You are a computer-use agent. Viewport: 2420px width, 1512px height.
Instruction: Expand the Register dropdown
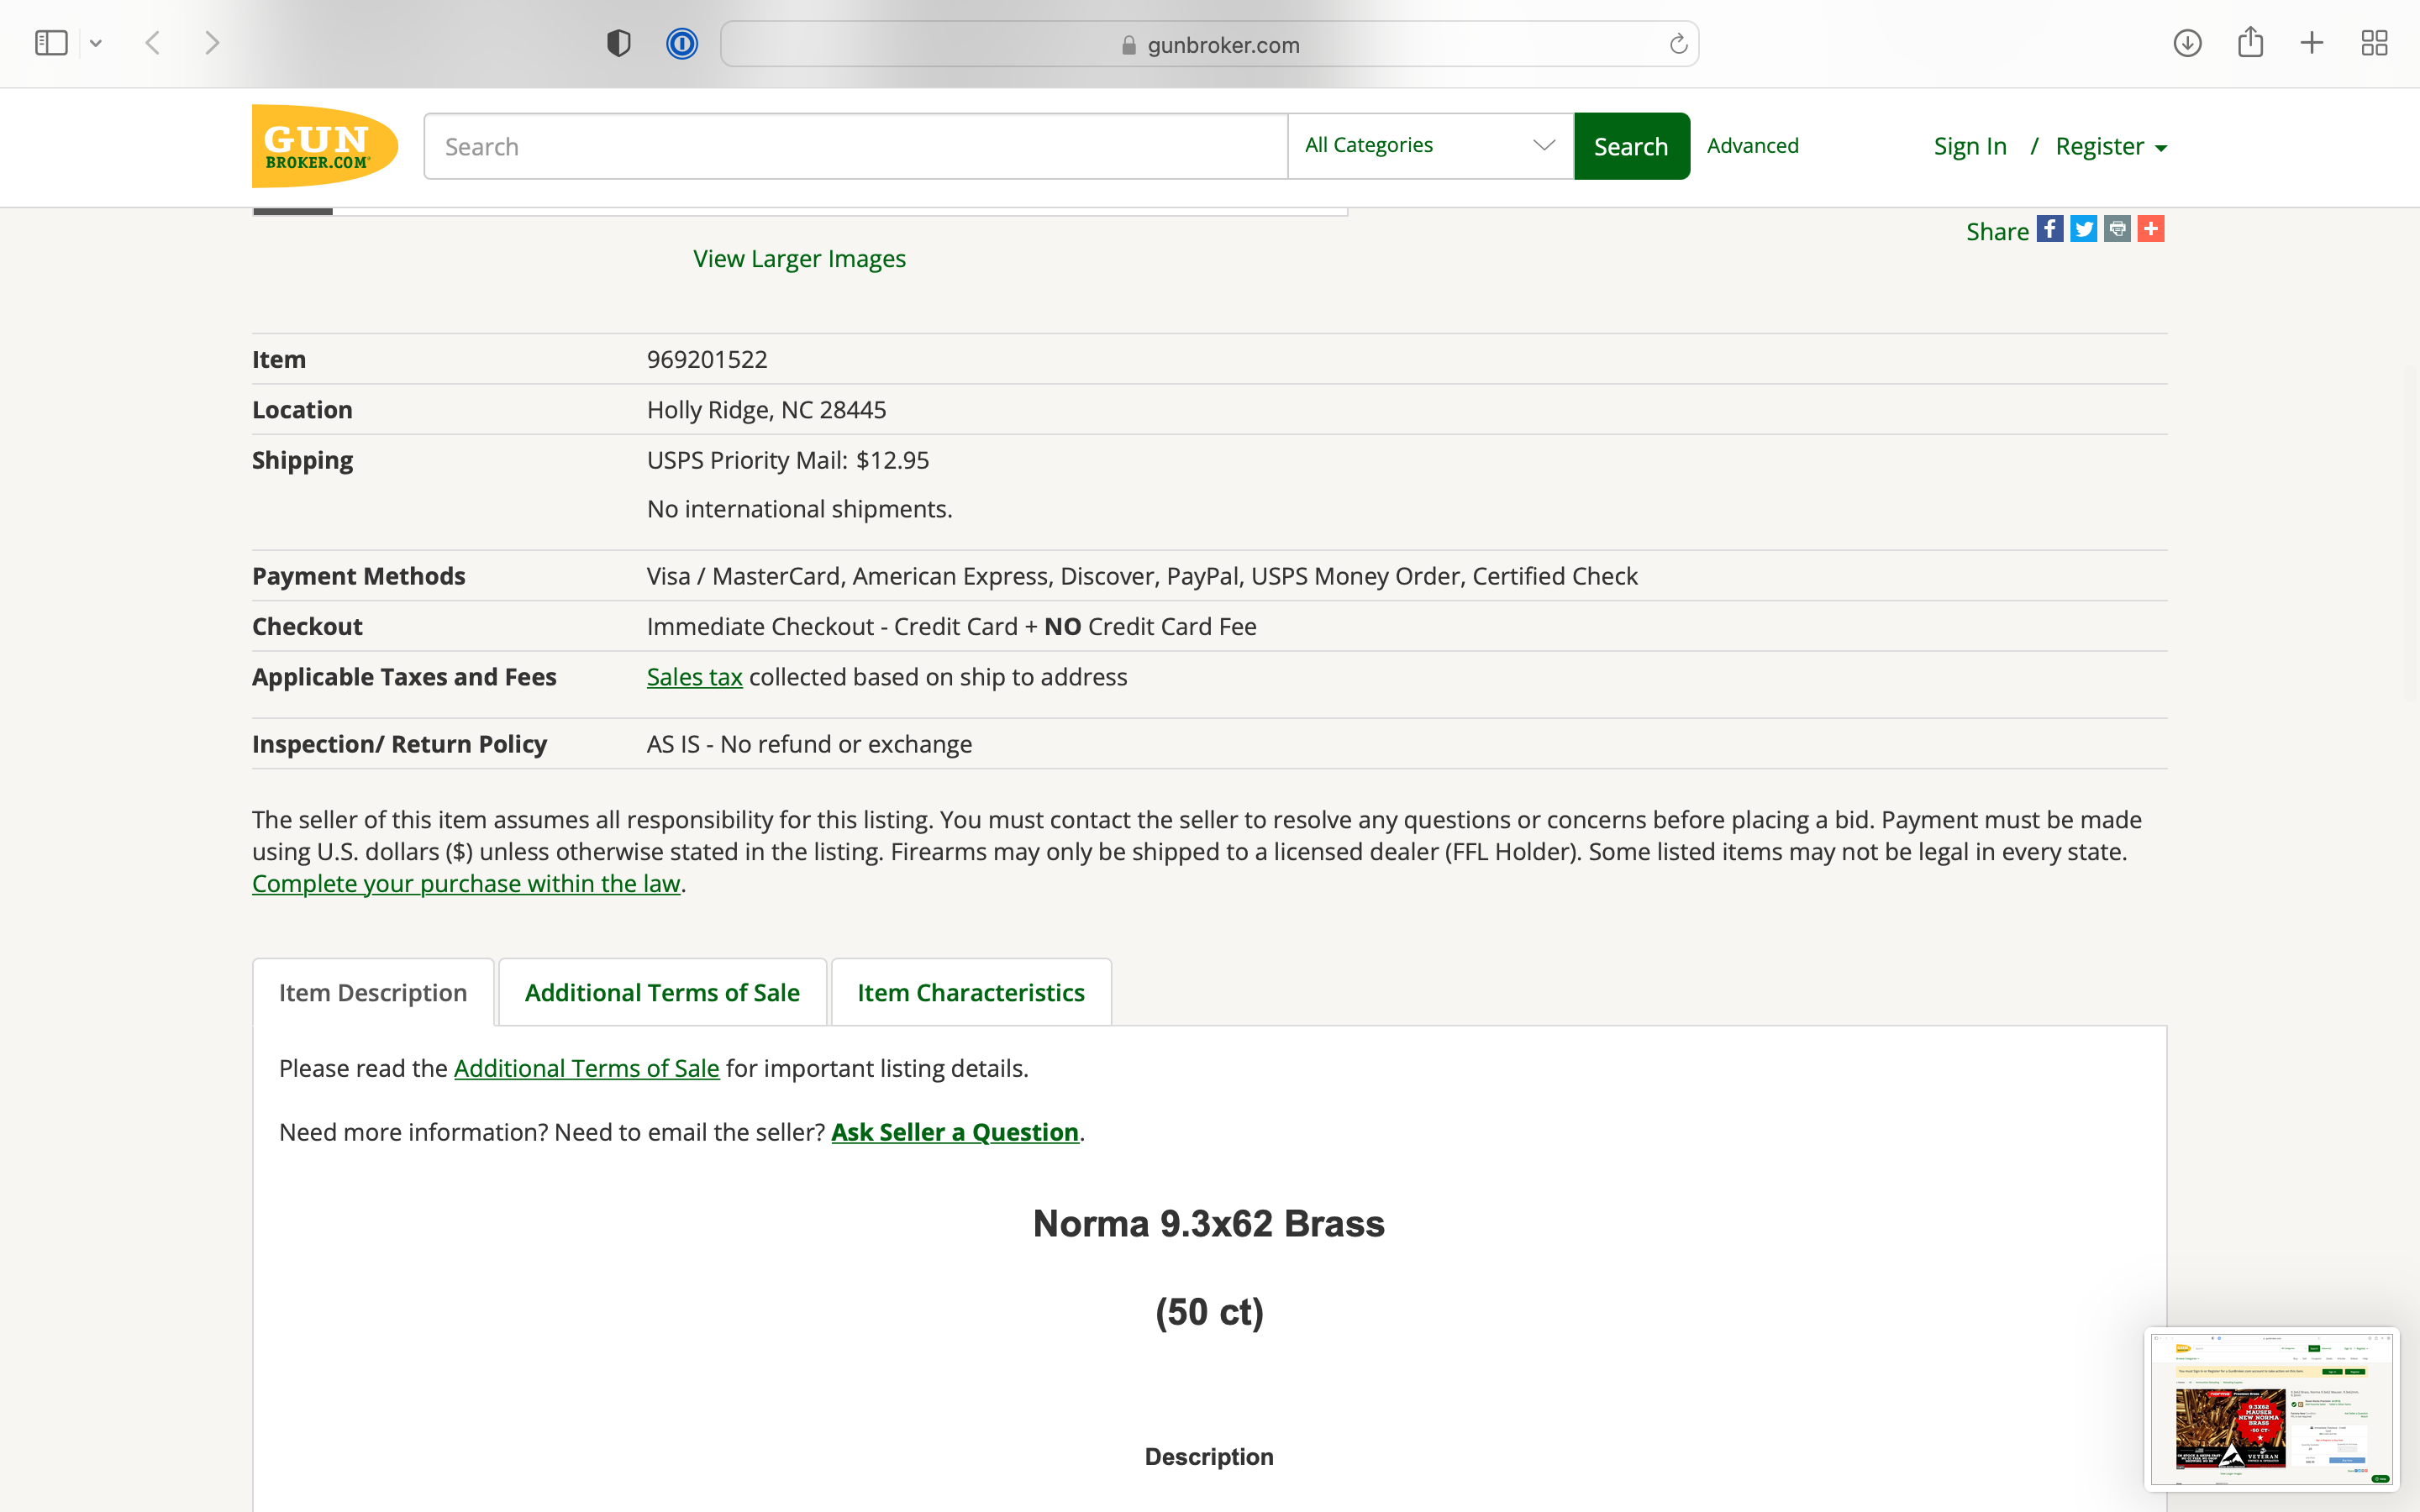coord(2111,146)
